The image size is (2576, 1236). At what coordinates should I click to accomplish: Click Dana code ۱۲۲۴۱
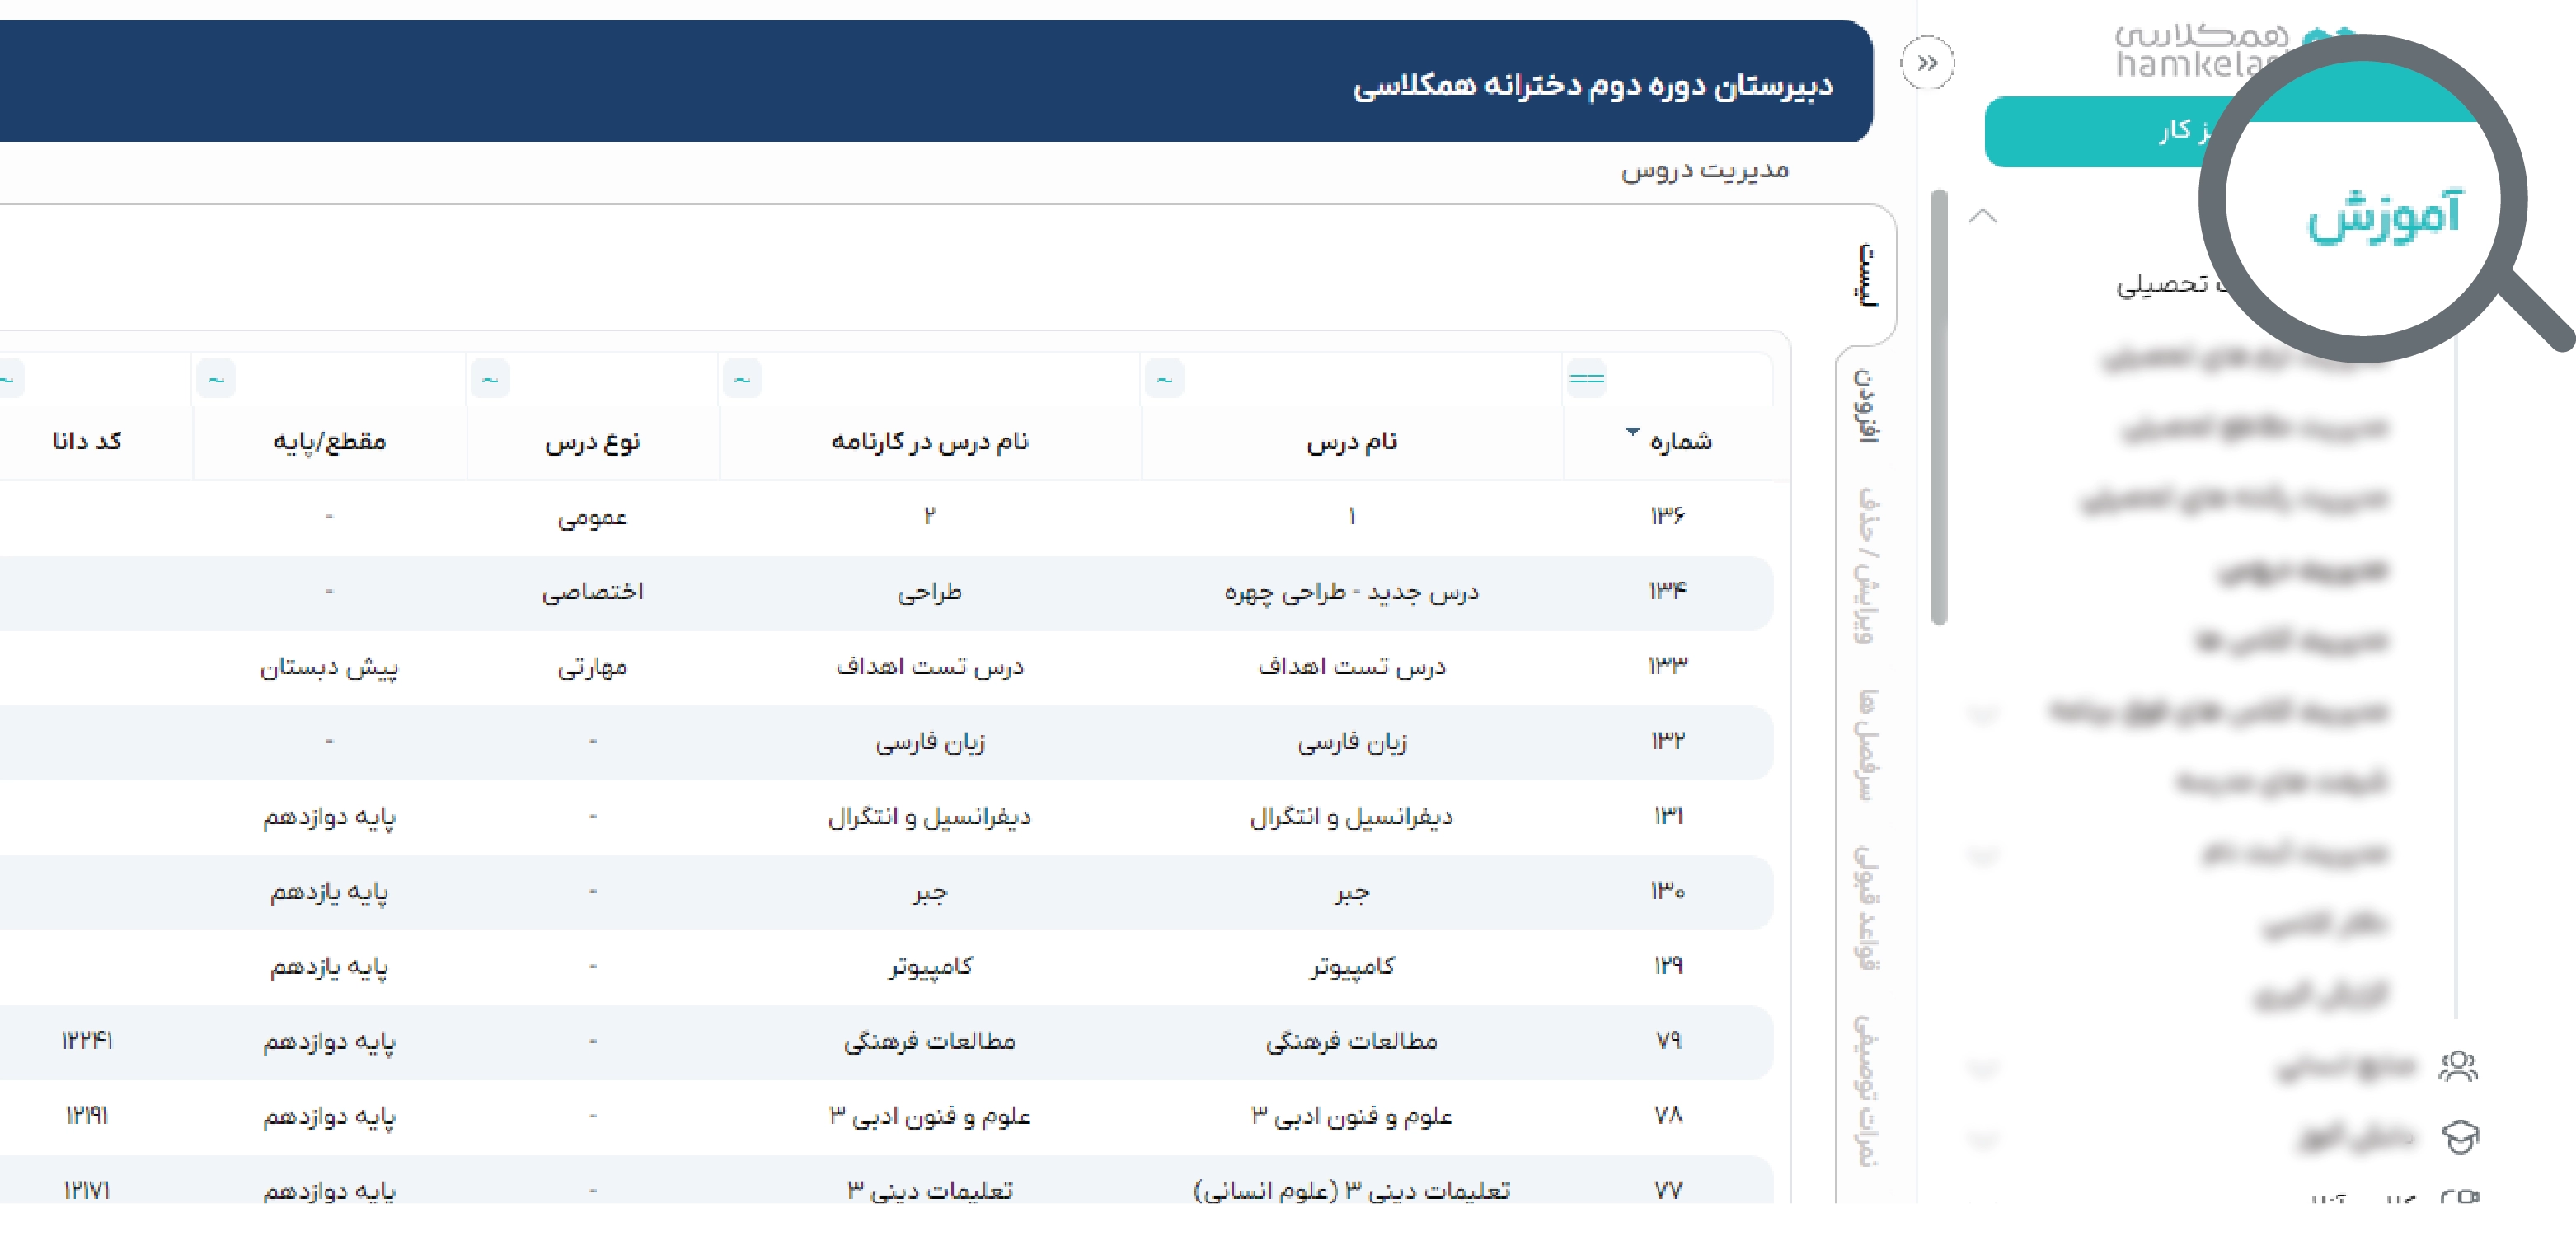(x=87, y=1041)
